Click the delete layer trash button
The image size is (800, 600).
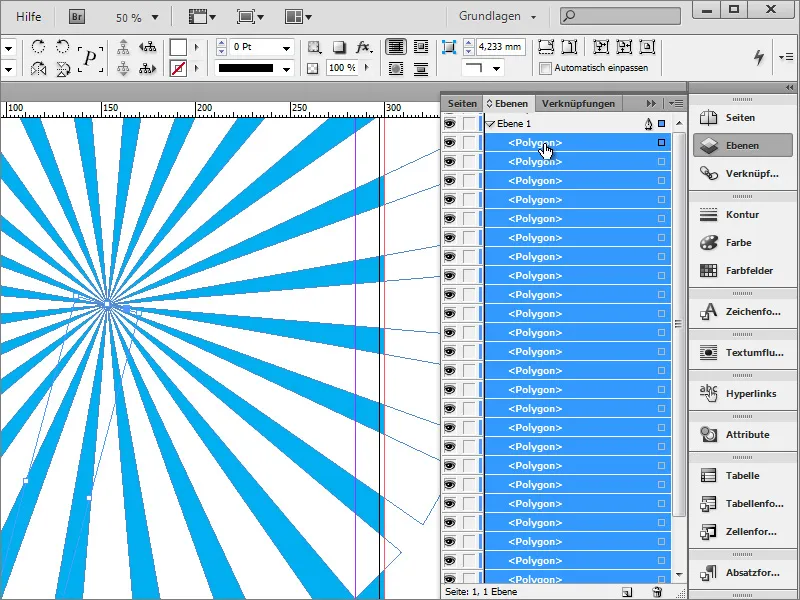655,593
